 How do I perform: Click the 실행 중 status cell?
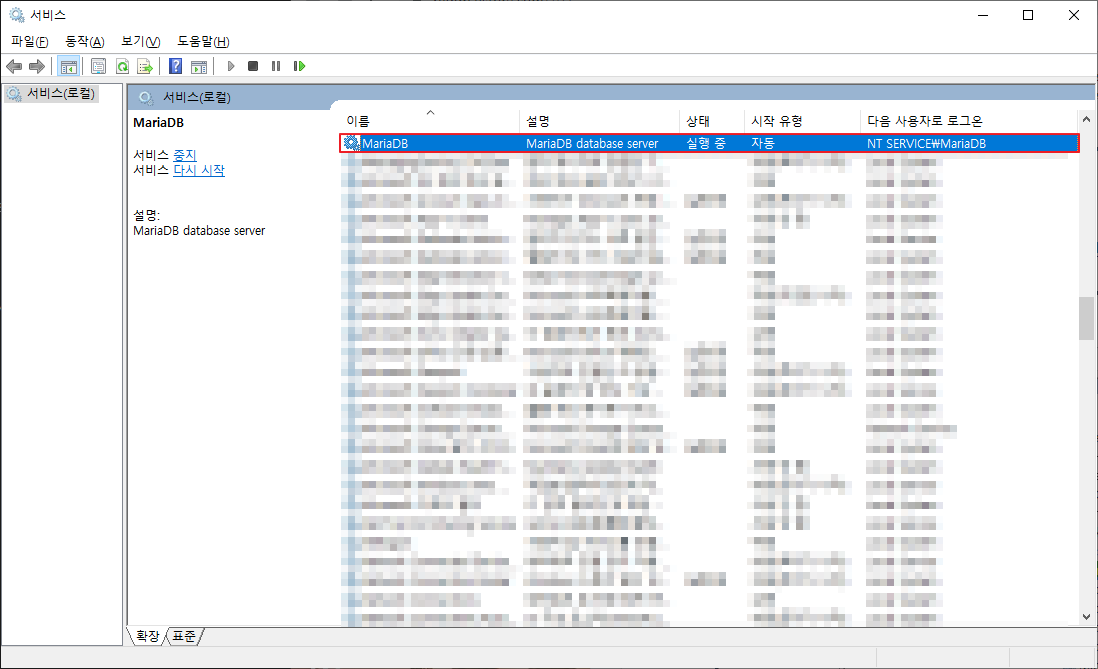pyautogui.click(x=706, y=144)
